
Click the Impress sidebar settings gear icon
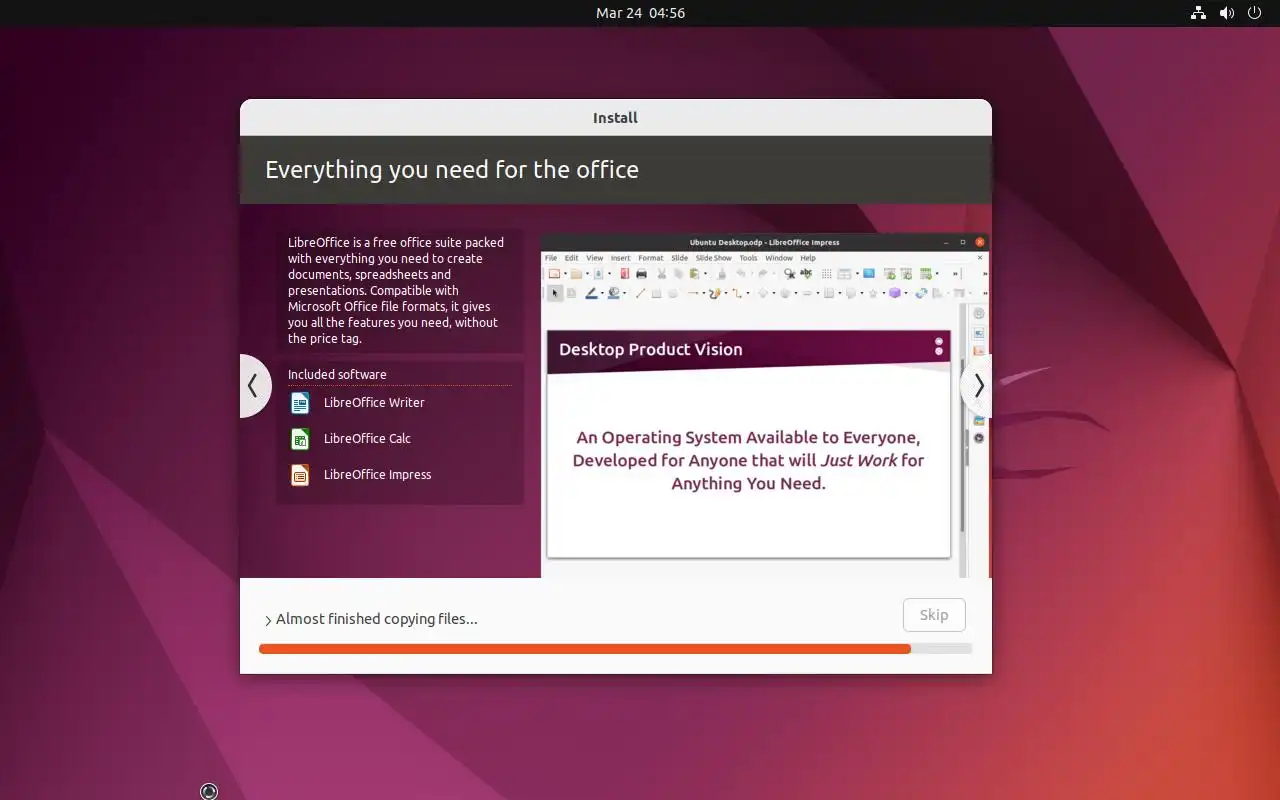[x=978, y=314]
